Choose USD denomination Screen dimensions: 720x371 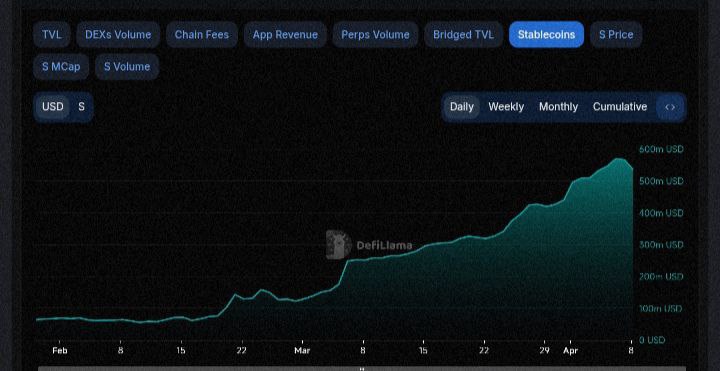[x=53, y=107]
